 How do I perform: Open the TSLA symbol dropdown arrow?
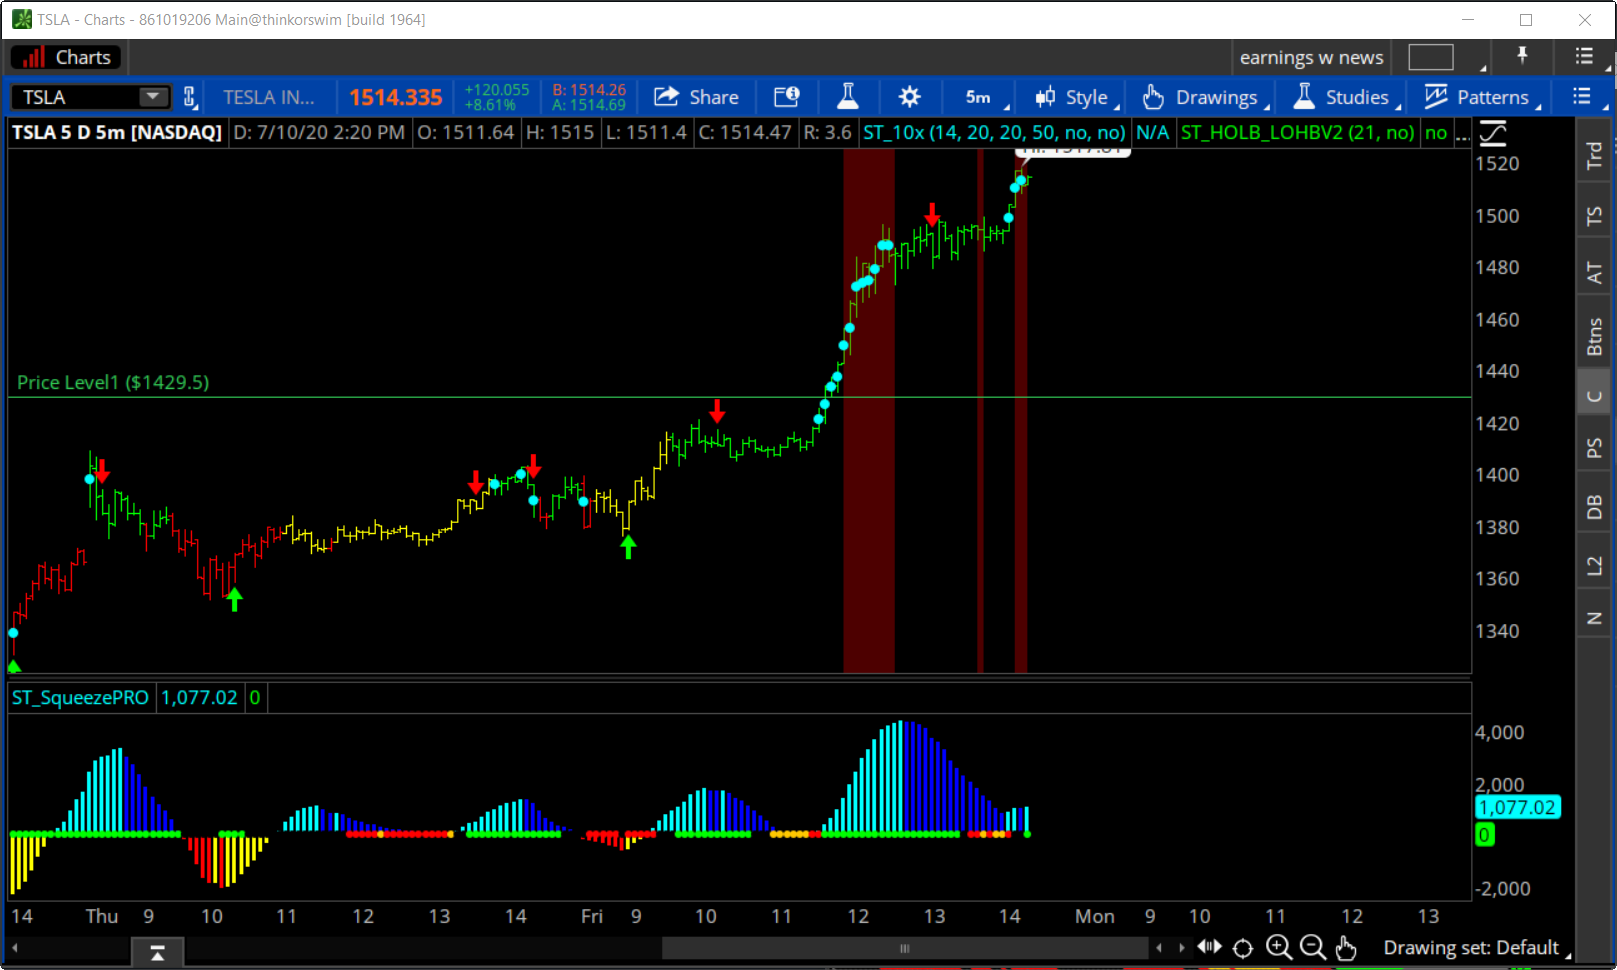coord(152,97)
